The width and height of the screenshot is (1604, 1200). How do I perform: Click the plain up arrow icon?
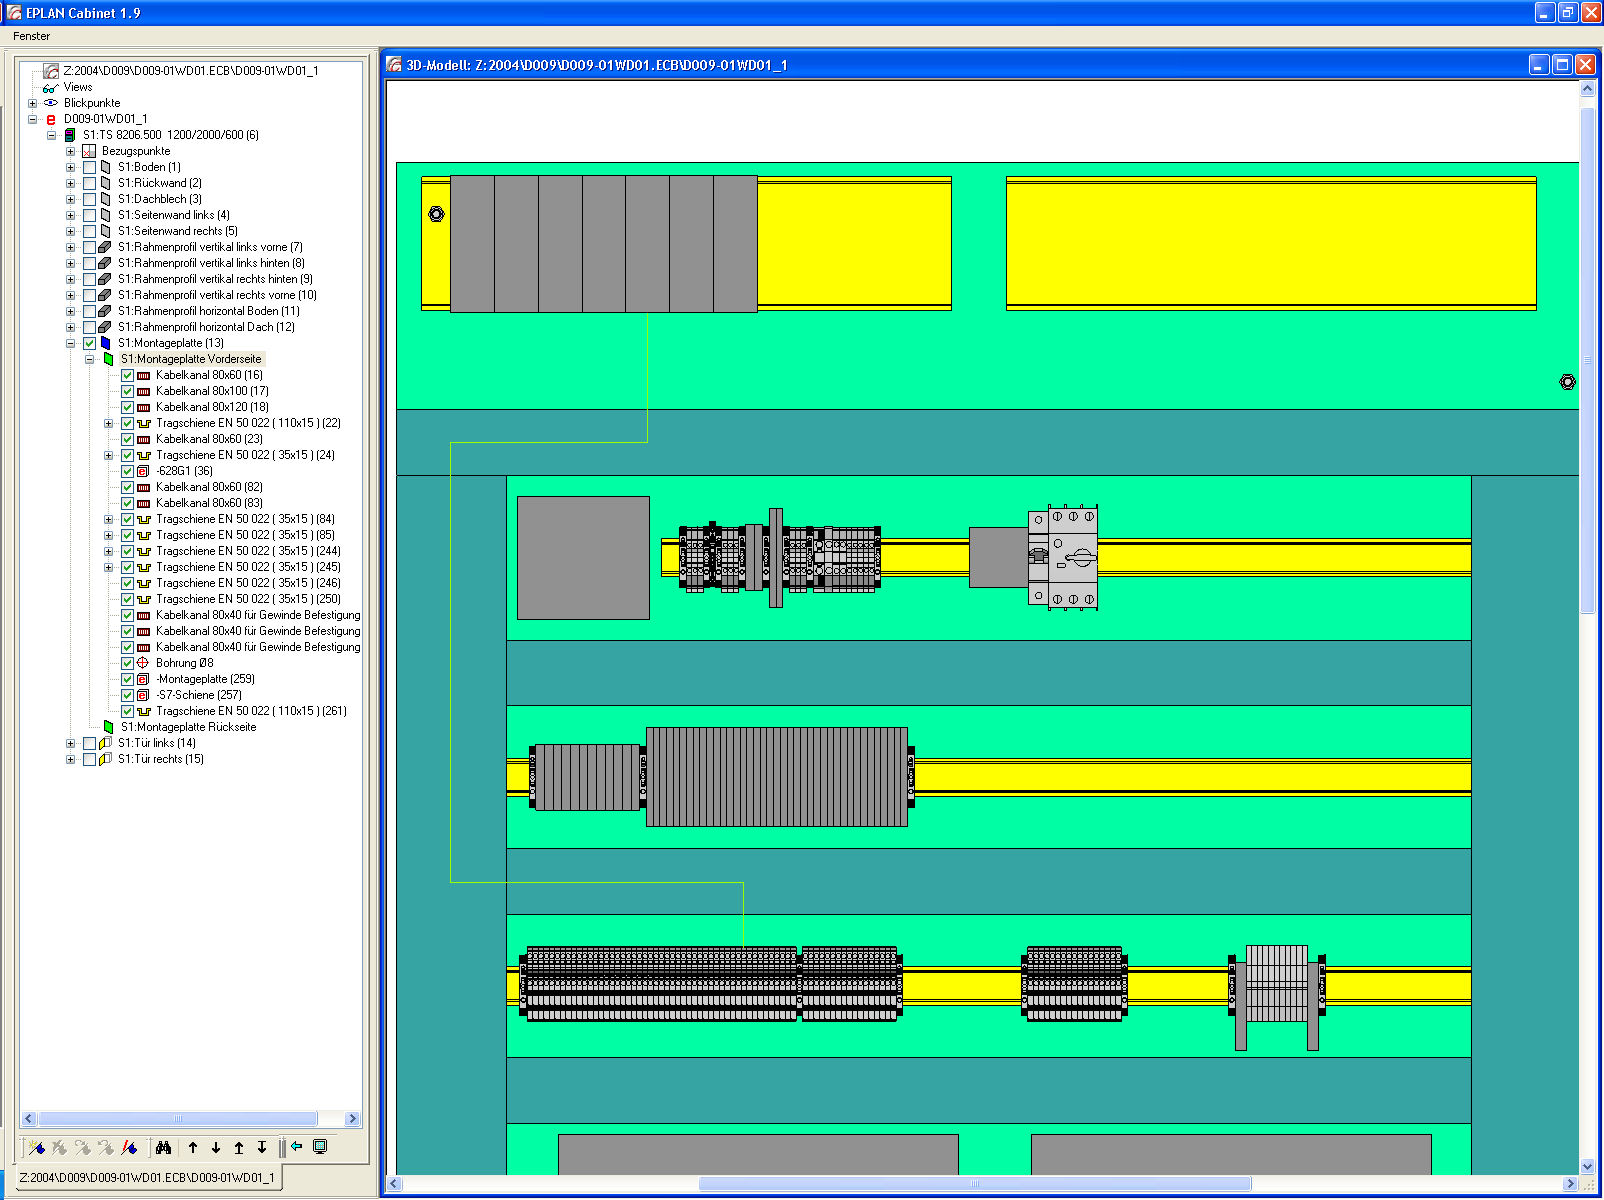tap(193, 1147)
